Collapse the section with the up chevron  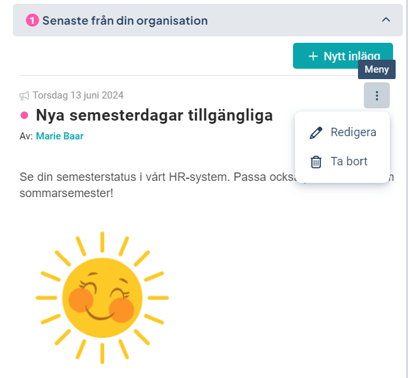(386, 20)
